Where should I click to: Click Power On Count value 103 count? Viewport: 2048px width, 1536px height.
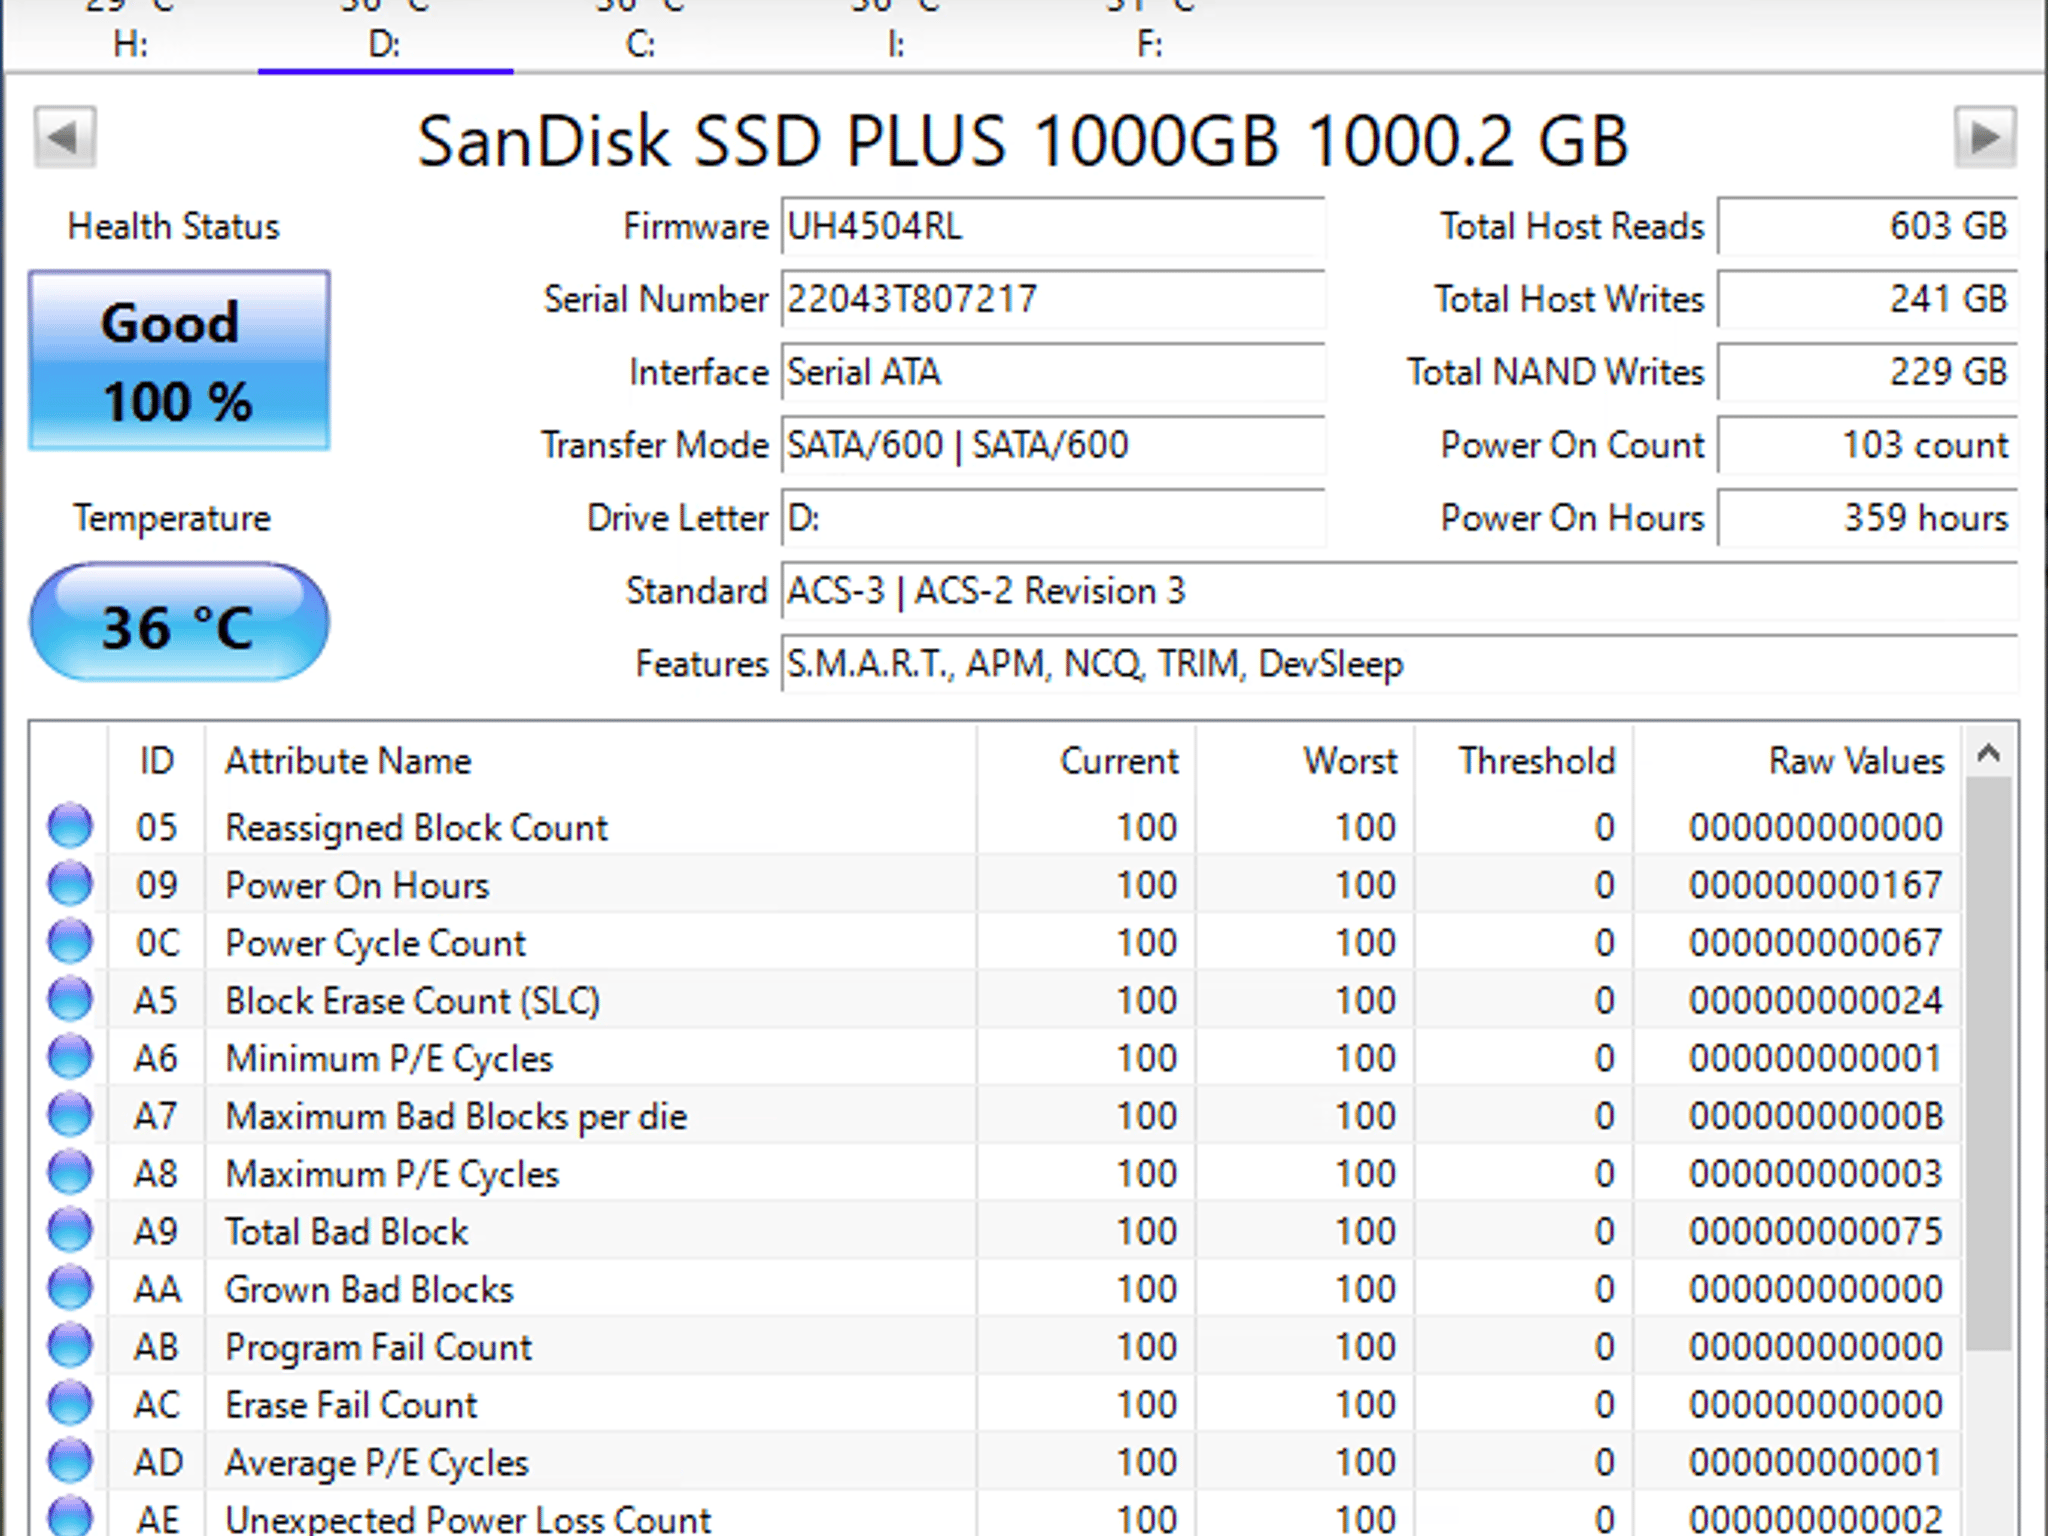click(x=1868, y=446)
